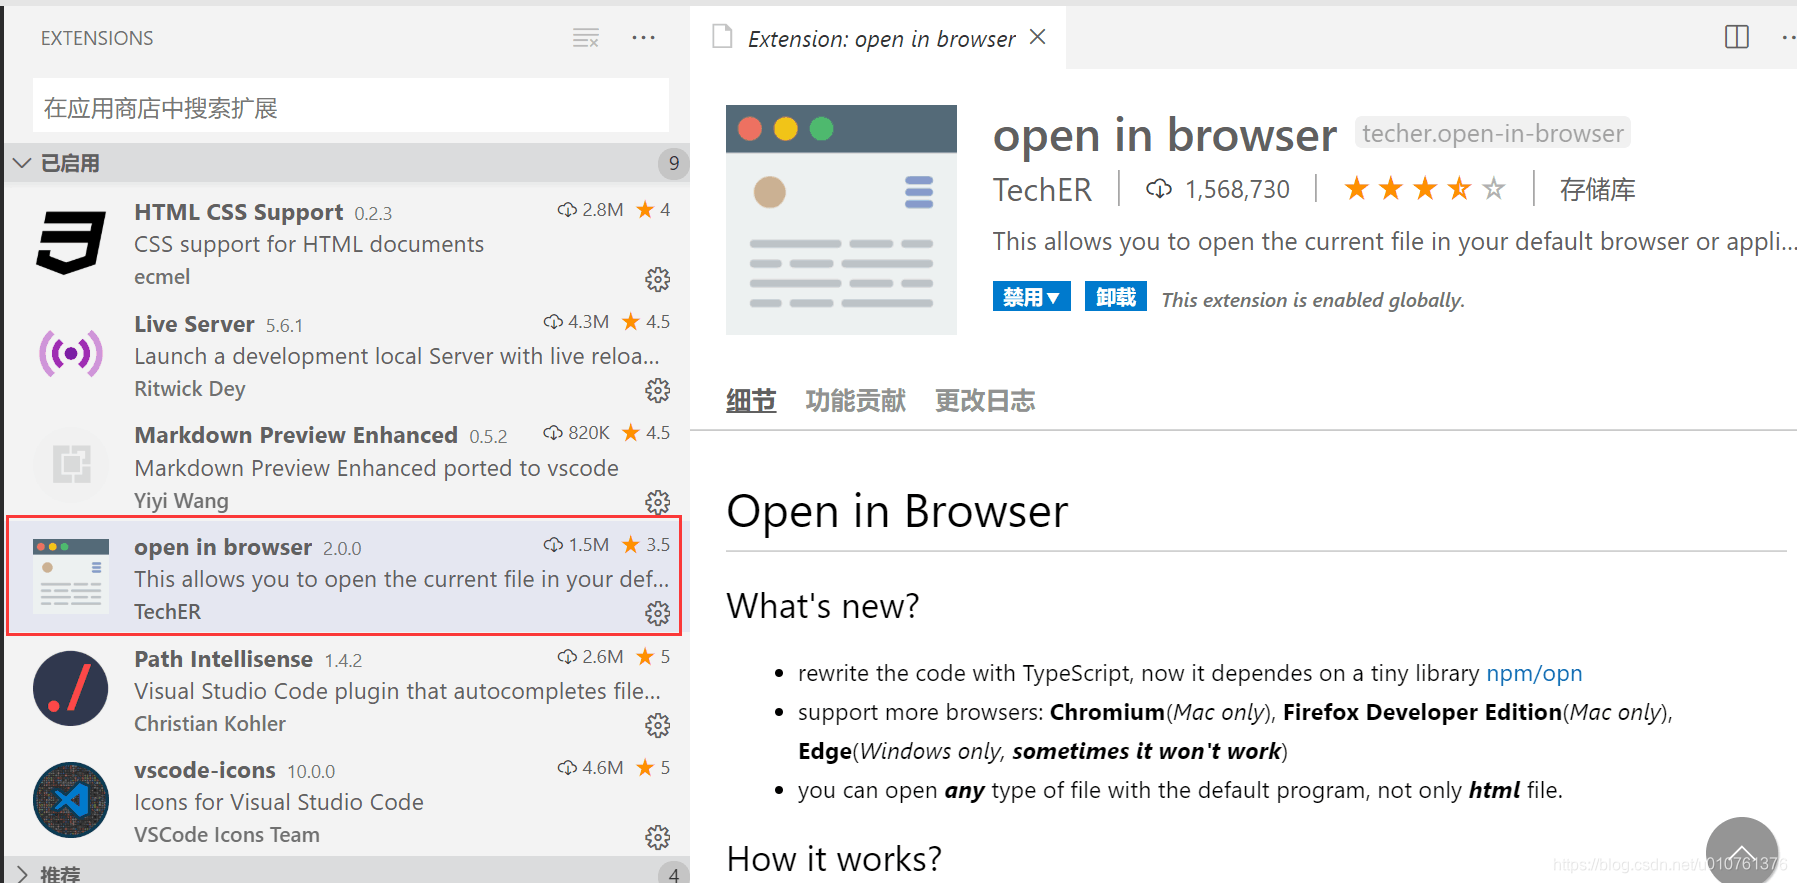Select the Path Intellisense extension icon

pyautogui.click(x=70, y=688)
